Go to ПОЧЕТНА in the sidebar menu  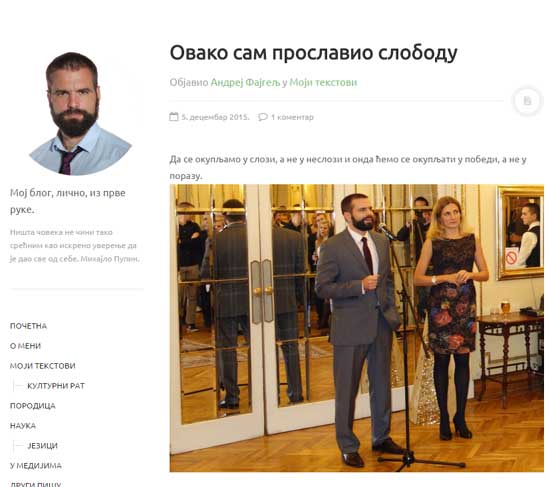pyautogui.click(x=28, y=326)
